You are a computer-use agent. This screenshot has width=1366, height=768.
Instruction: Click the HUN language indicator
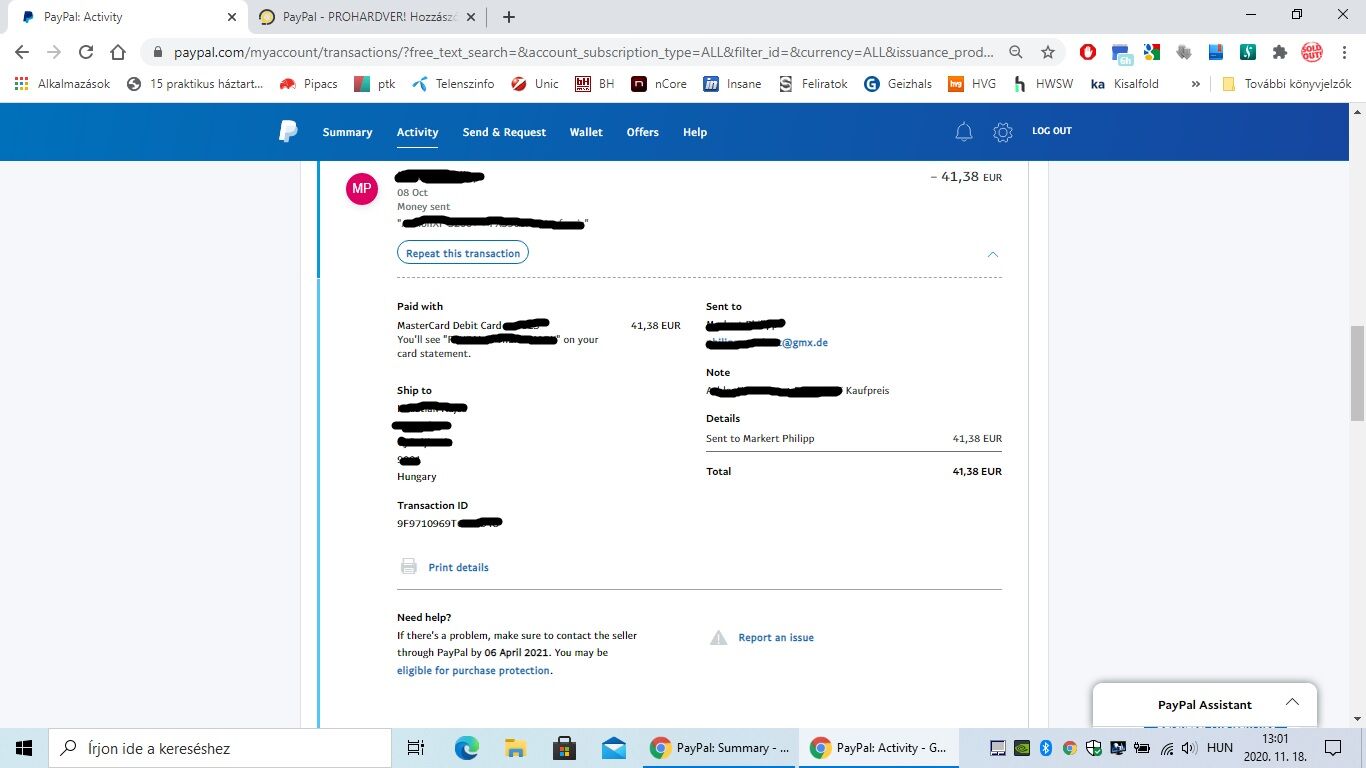point(1219,748)
